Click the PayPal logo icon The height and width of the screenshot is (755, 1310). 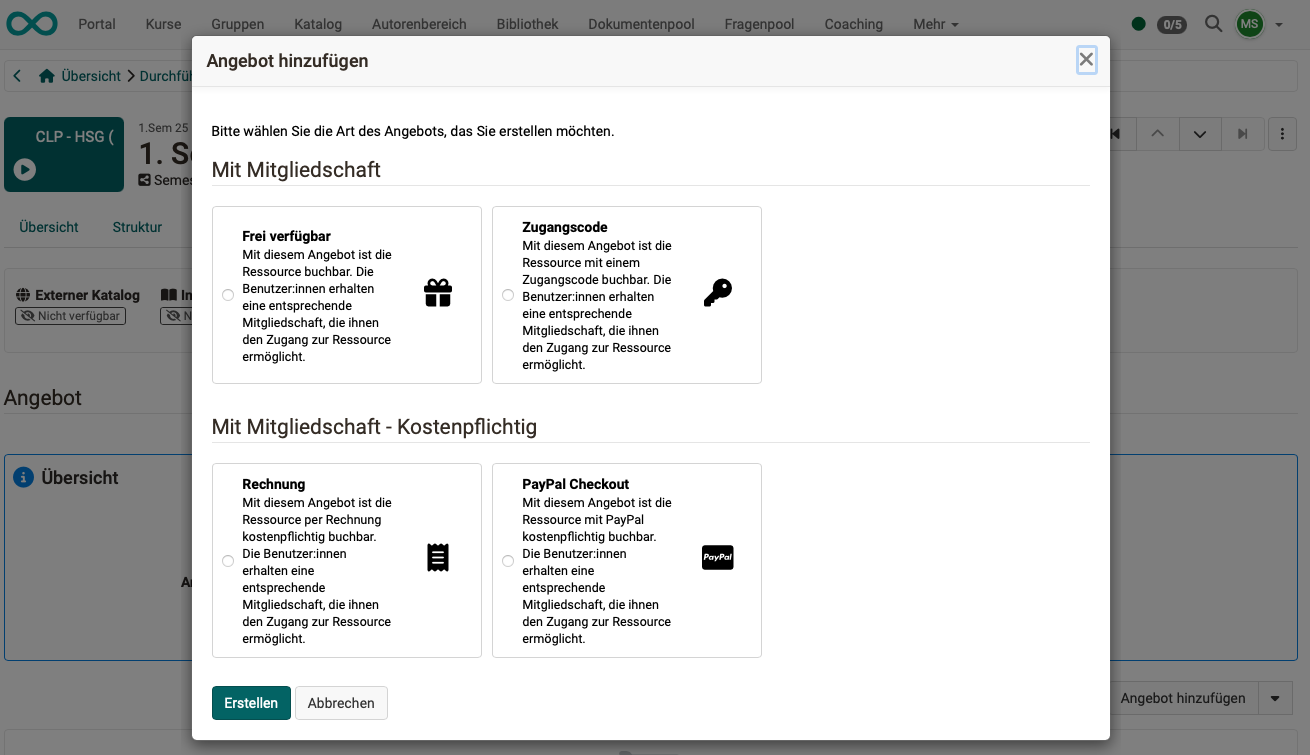[x=718, y=557]
